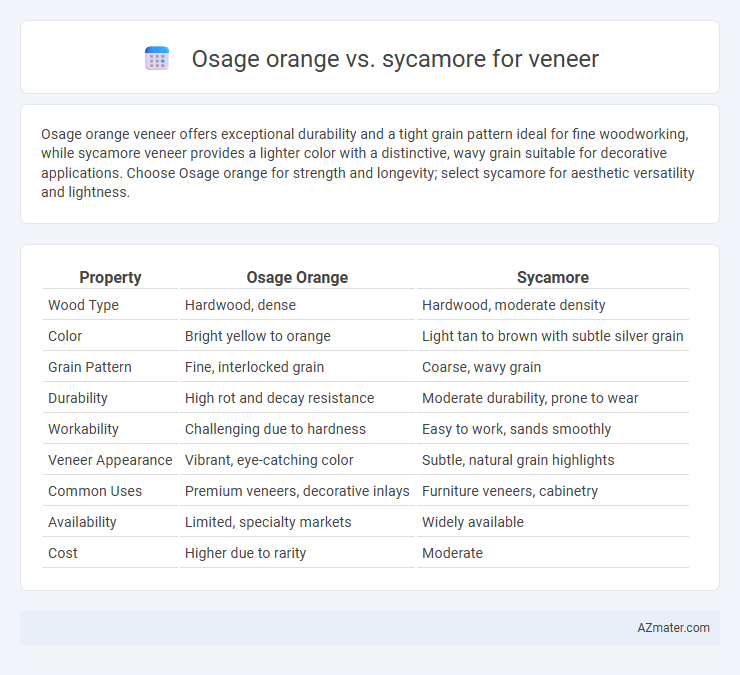
Task: Open the AZmater.com footer link
Action: tap(673, 628)
